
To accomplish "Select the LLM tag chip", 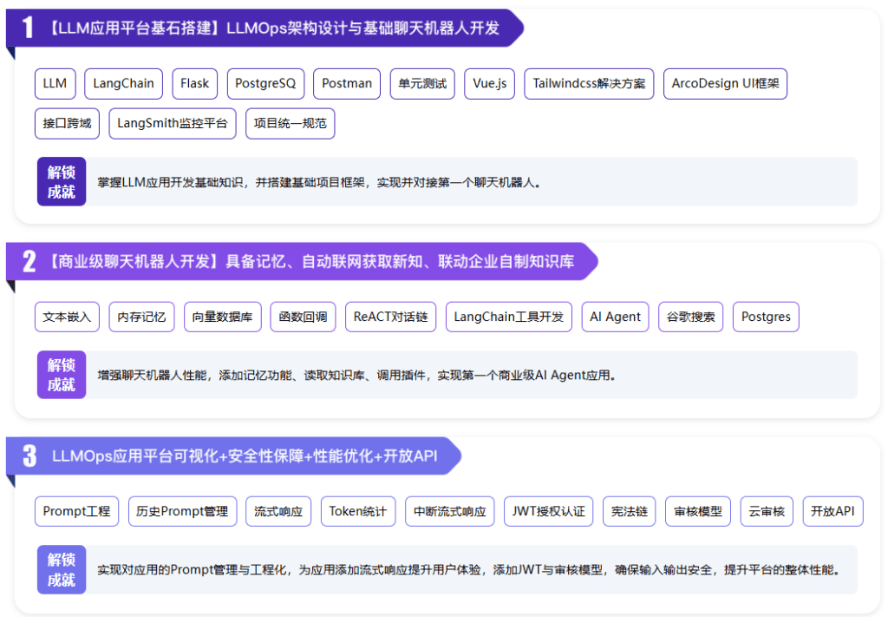I will (55, 84).
